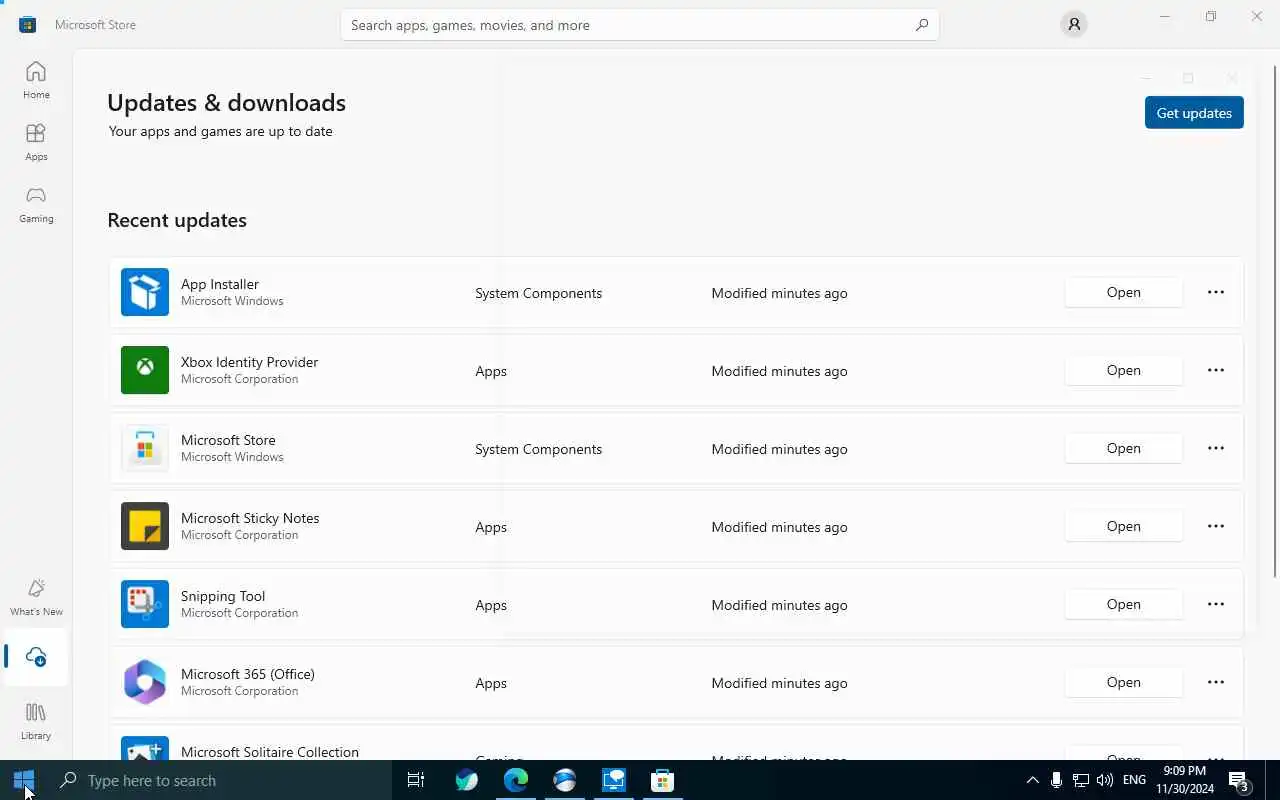Click the Recent updates heading

(177, 220)
